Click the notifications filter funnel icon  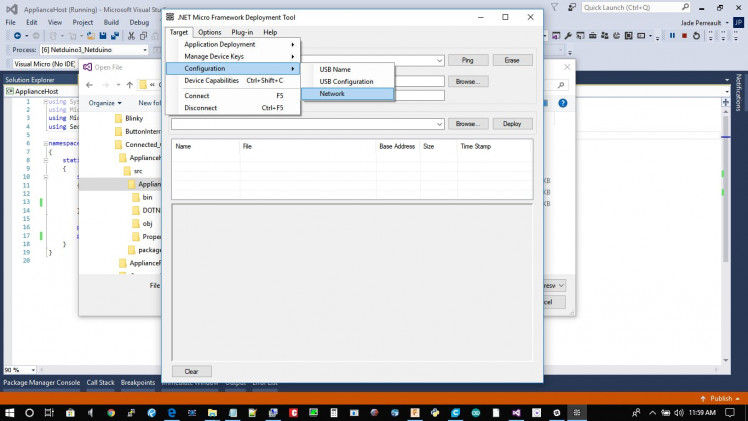554,7
